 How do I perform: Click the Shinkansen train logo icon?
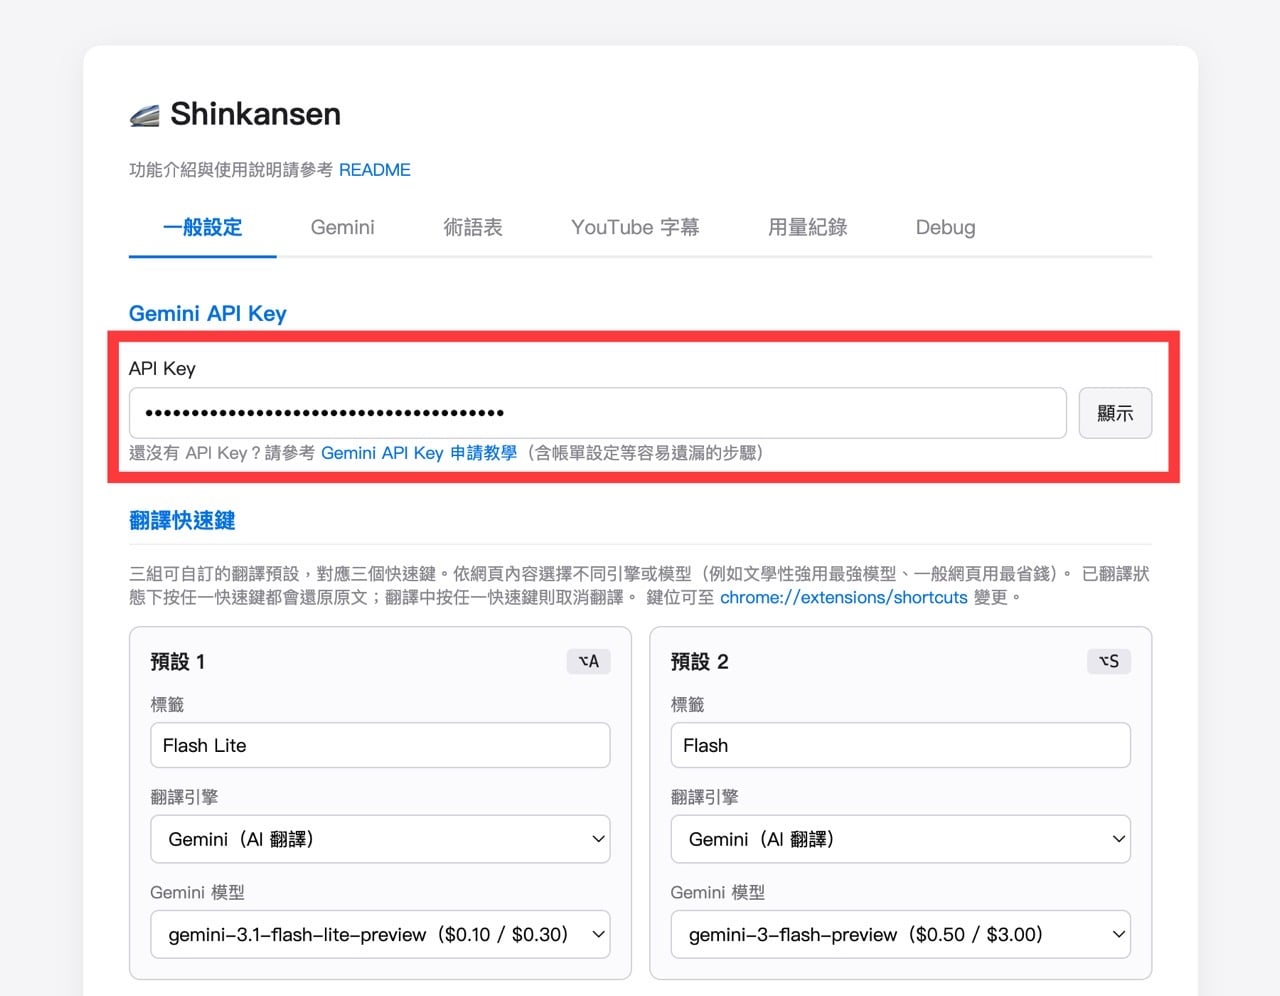pyautogui.click(x=145, y=116)
